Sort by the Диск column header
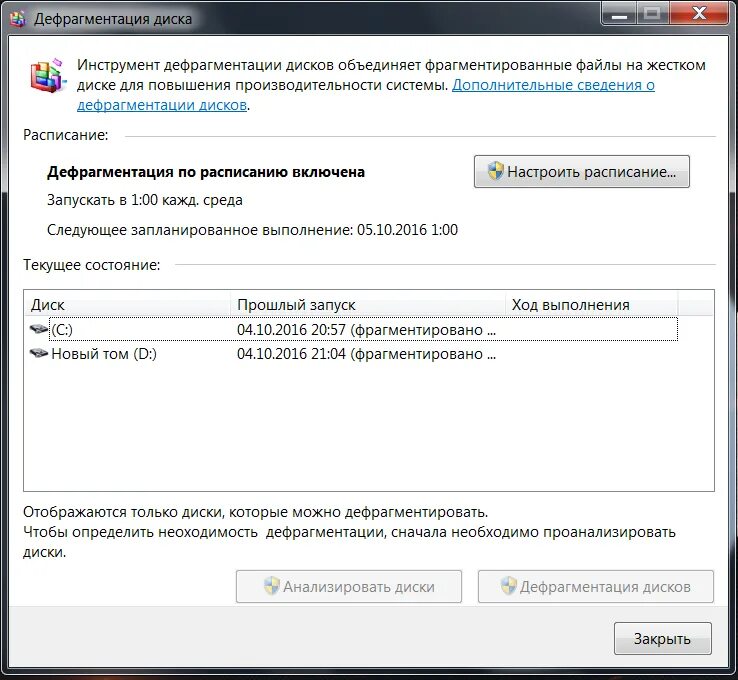Viewport: 738px width, 680px height. click(127, 304)
